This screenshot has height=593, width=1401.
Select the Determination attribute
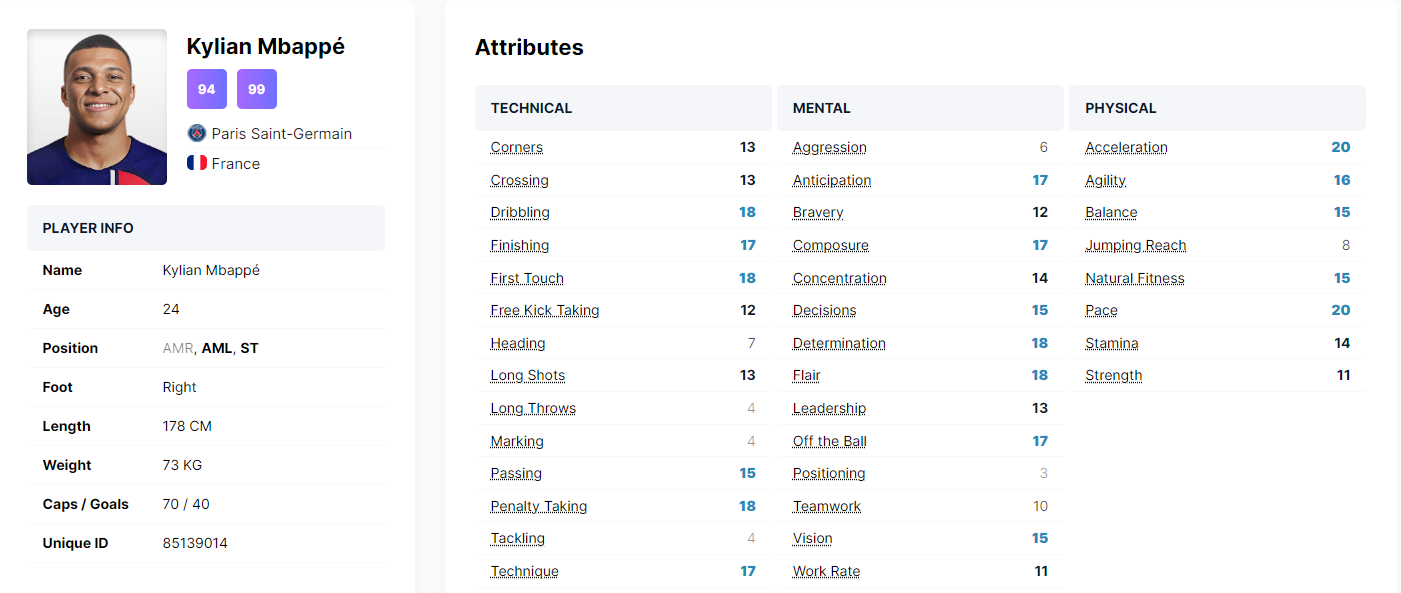[x=839, y=343]
